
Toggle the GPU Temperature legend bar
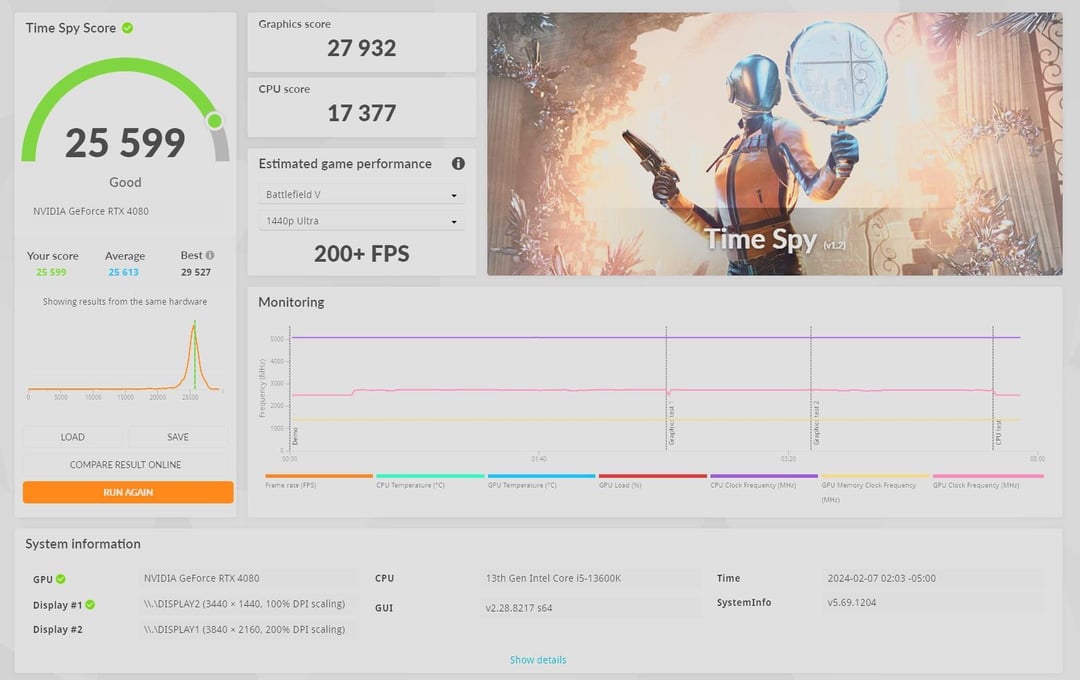pyautogui.click(x=541, y=475)
